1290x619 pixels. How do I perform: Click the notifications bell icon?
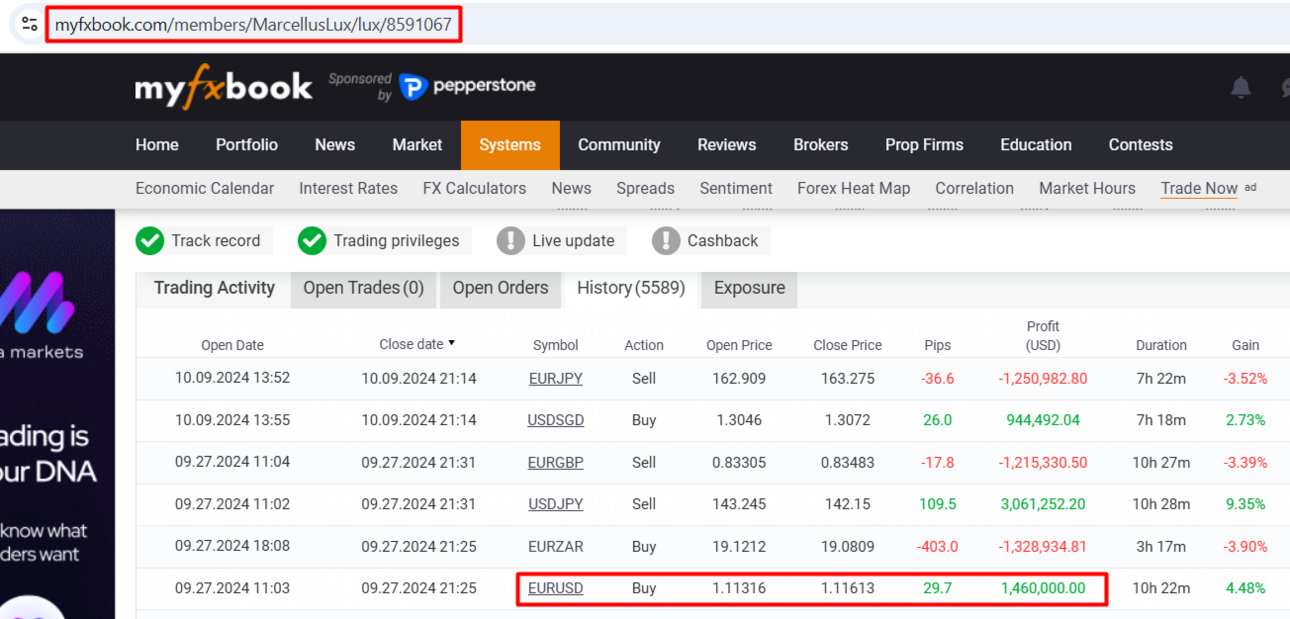pos(1241,87)
